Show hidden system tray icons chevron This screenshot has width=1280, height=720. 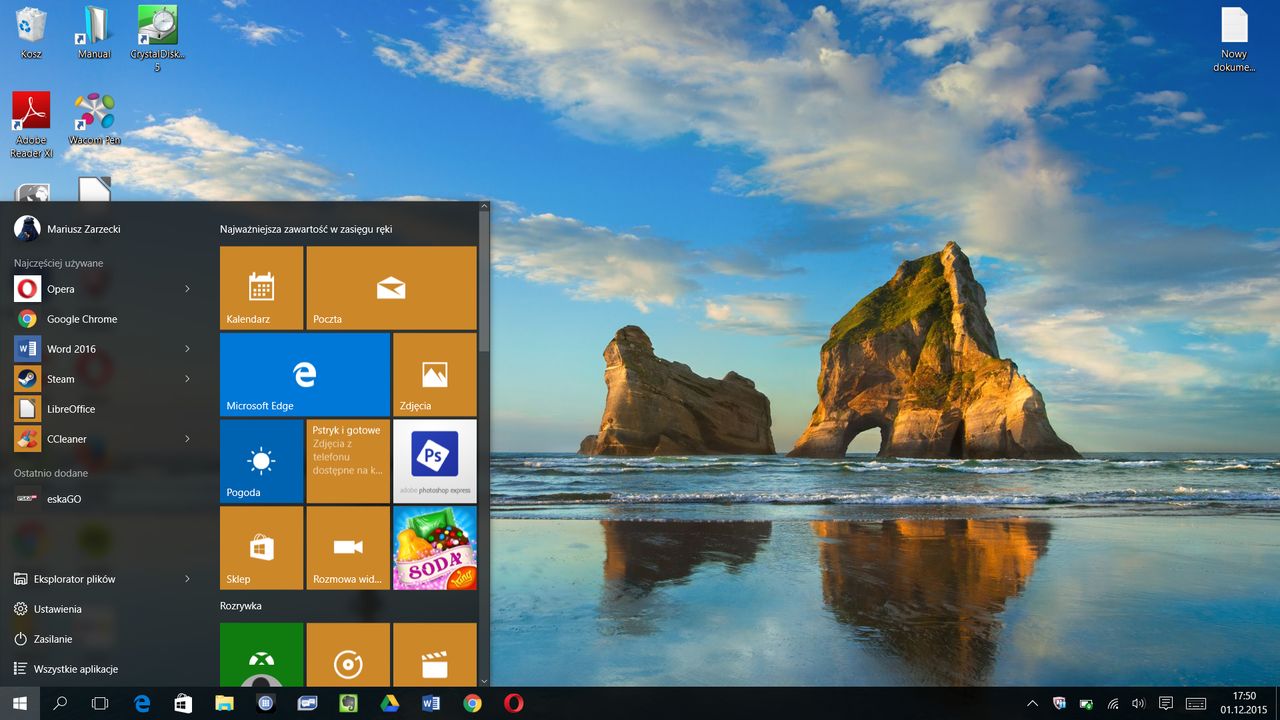[1032, 703]
